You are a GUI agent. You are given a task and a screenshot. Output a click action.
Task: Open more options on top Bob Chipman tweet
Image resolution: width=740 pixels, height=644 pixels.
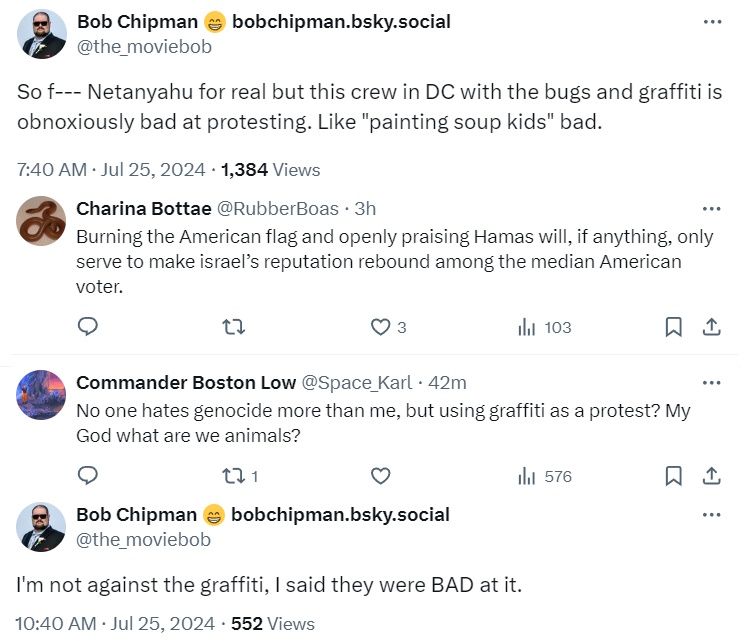711,22
